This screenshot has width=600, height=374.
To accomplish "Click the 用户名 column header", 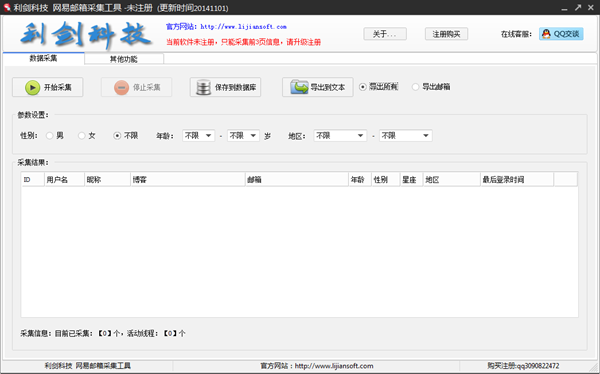I will [64, 180].
